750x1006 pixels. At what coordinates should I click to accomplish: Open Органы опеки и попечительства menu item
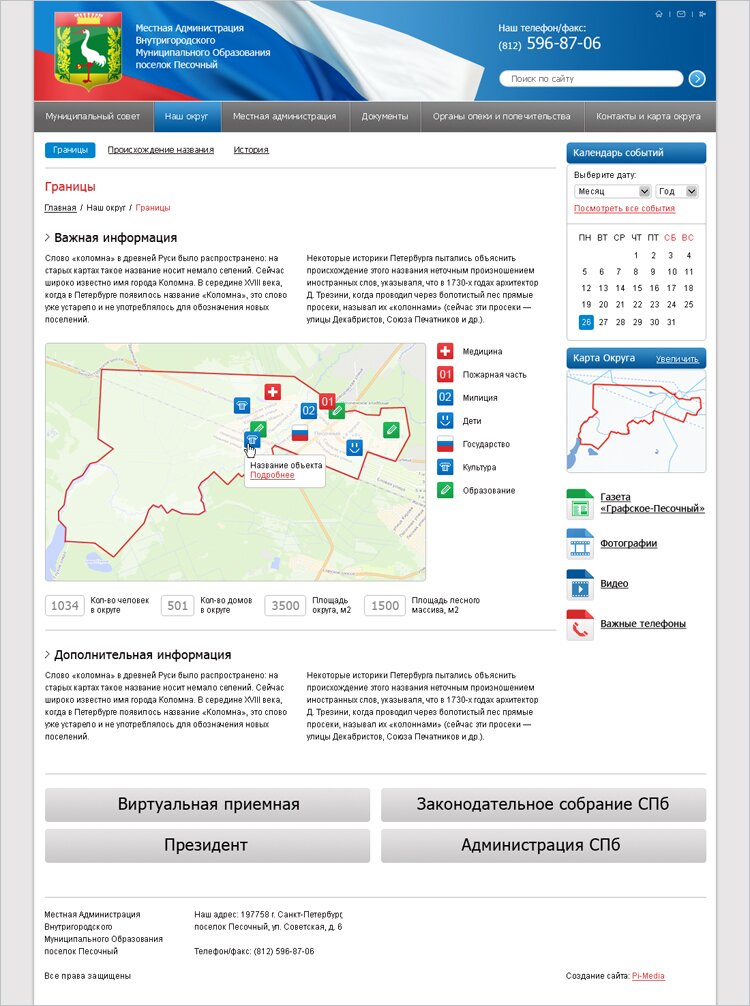(502, 116)
